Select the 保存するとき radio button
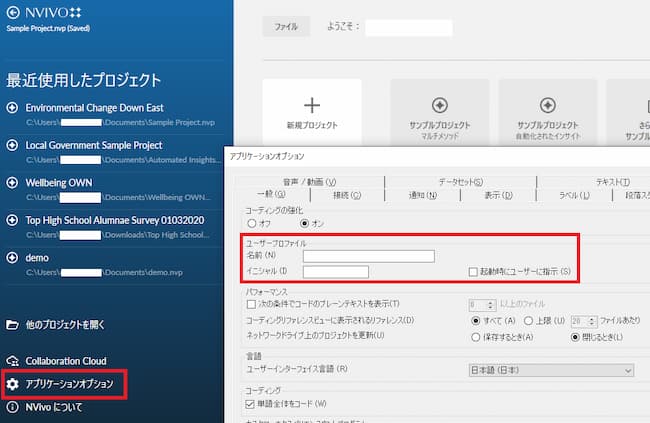 tap(476, 337)
